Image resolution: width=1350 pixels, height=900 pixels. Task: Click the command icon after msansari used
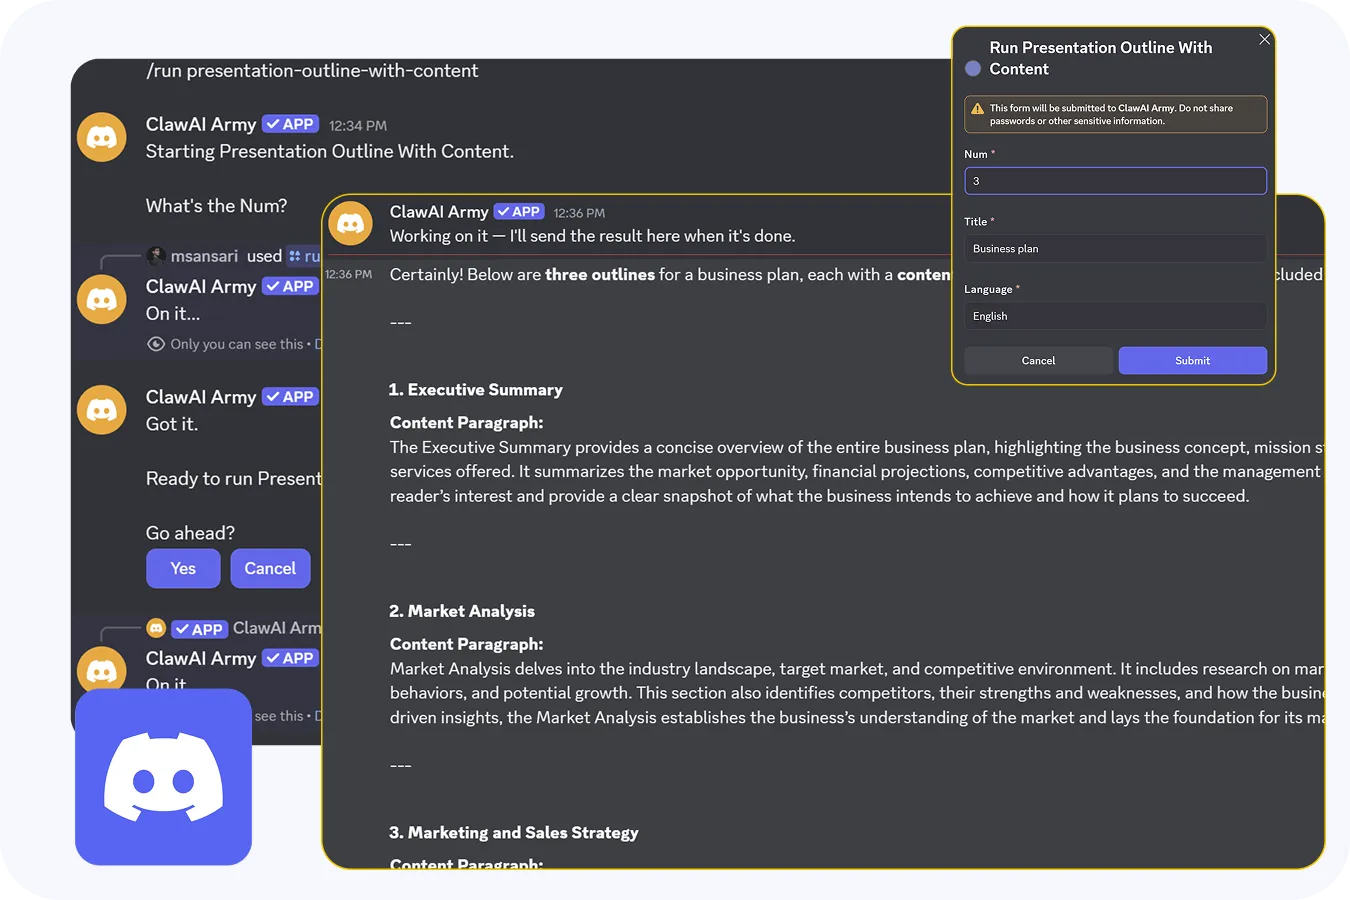tap(295, 256)
